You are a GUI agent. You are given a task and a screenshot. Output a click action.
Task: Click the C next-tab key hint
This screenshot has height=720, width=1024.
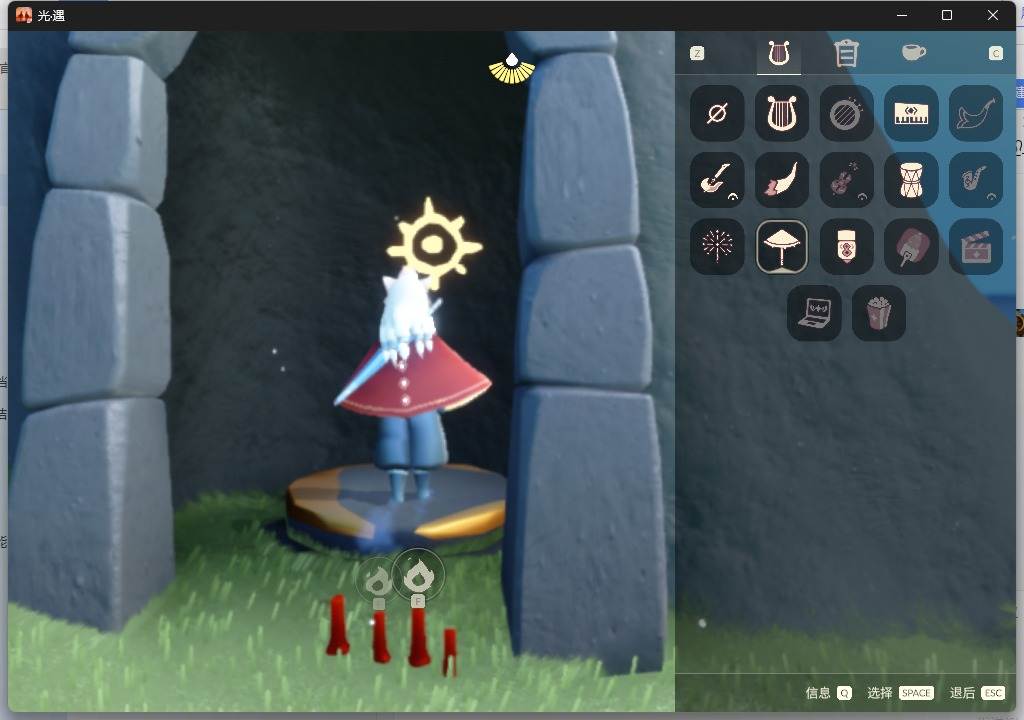point(995,53)
